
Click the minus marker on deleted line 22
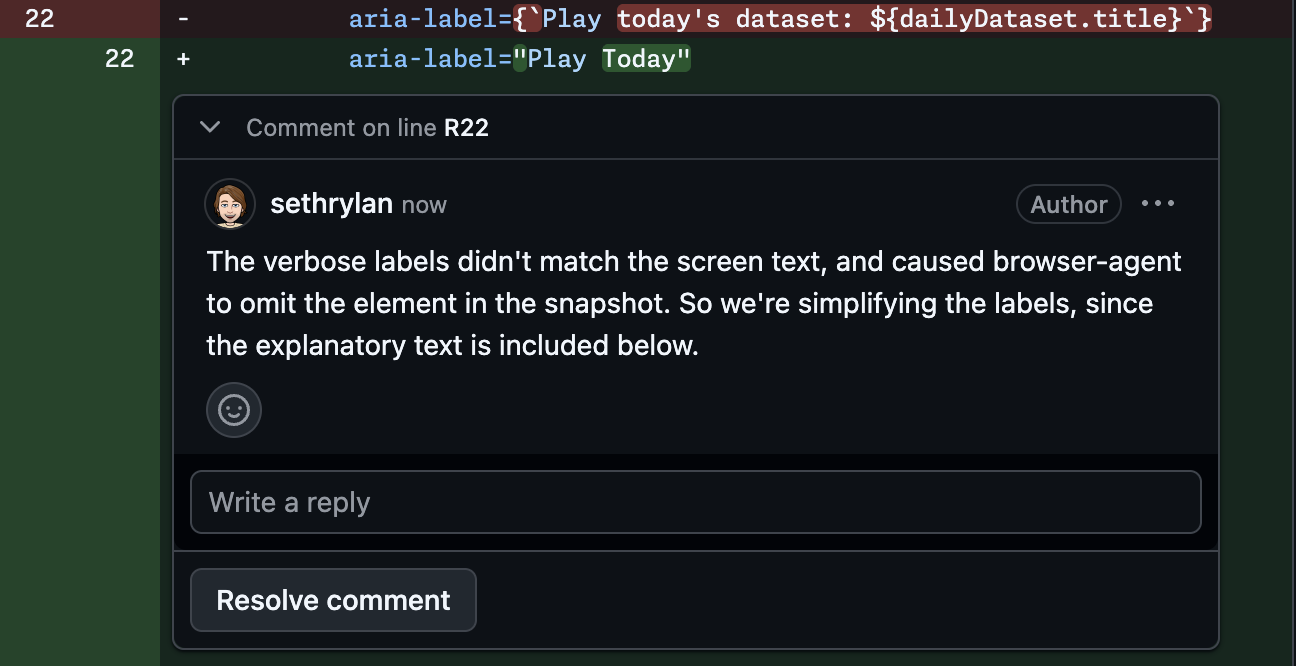[x=182, y=17]
